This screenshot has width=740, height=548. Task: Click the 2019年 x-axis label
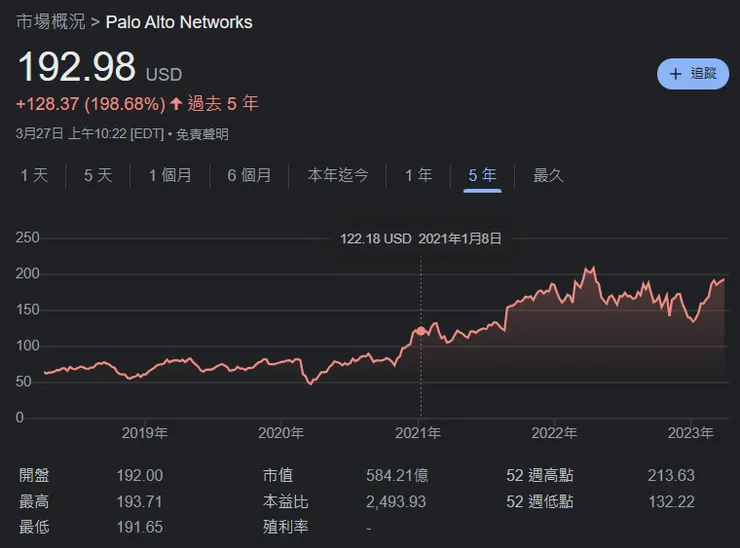[144, 433]
